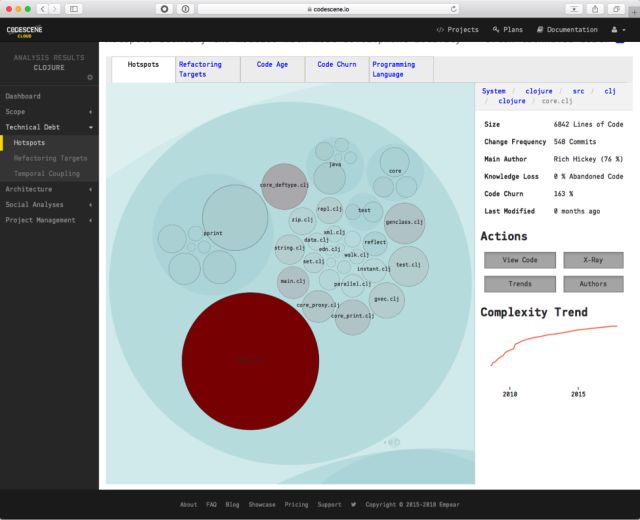Expand the Scope sidebar section

pyautogui.click(x=49, y=112)
